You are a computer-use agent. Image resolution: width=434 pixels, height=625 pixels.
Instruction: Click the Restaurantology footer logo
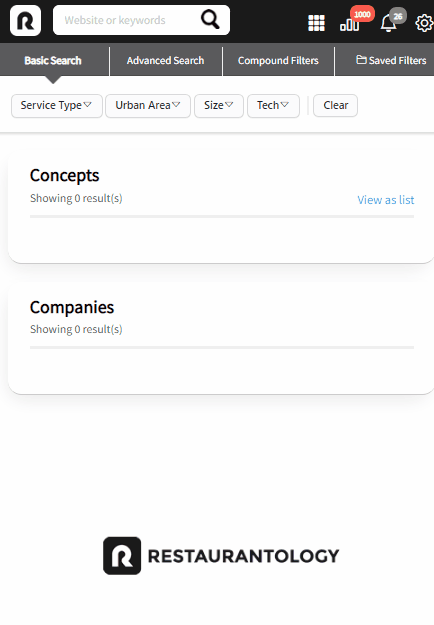coord(221,556)
